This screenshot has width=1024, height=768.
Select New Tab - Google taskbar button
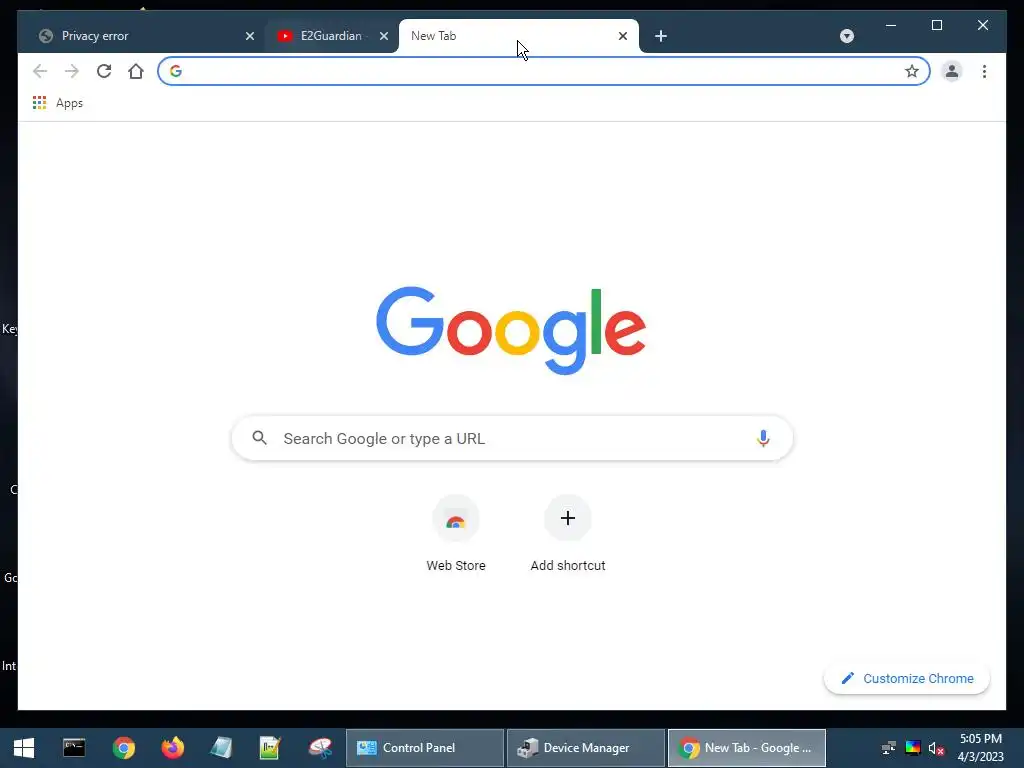747,748
